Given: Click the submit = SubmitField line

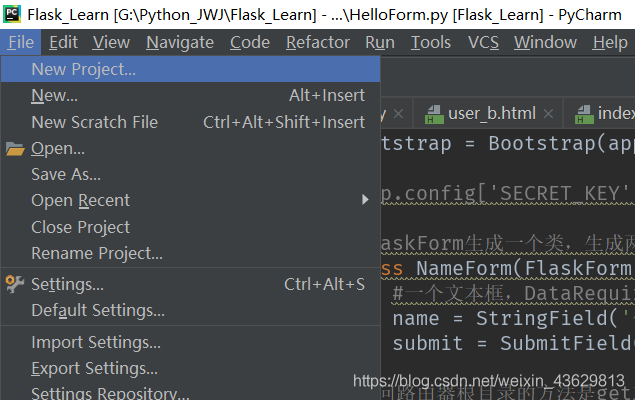Looking at the screenshot, I should coord(514,344).
